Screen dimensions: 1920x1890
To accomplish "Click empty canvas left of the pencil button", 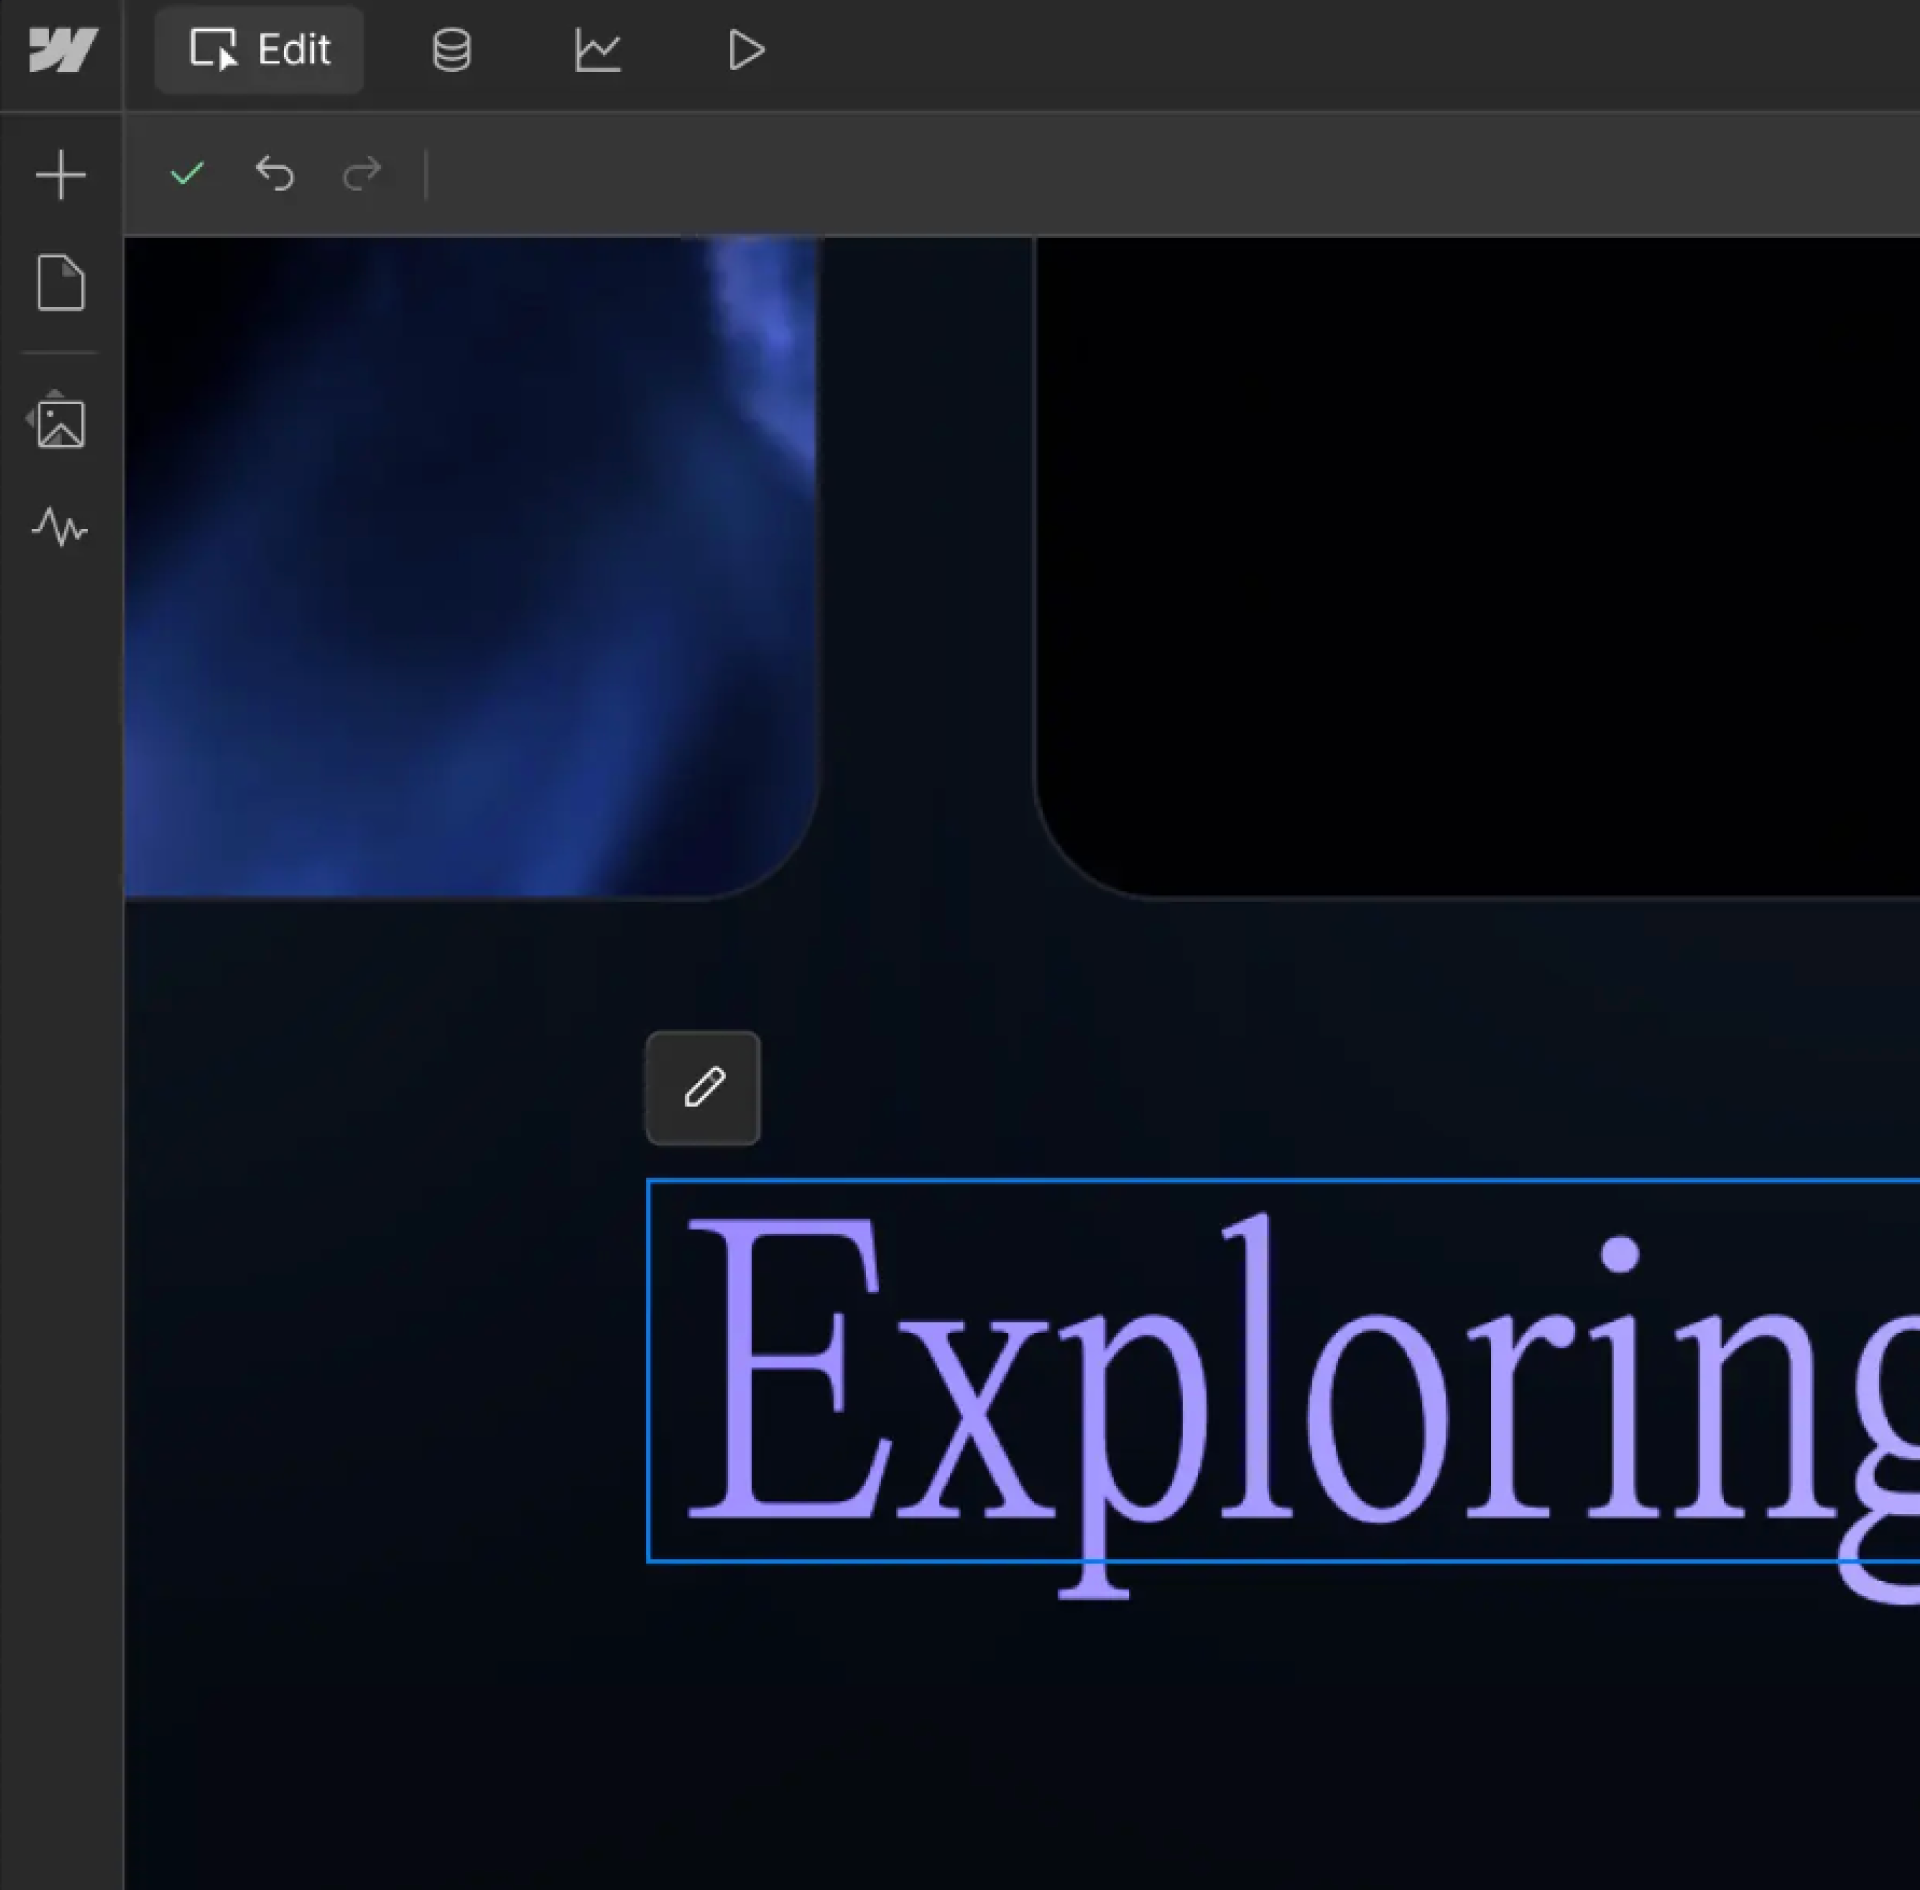I will 380,1088.
